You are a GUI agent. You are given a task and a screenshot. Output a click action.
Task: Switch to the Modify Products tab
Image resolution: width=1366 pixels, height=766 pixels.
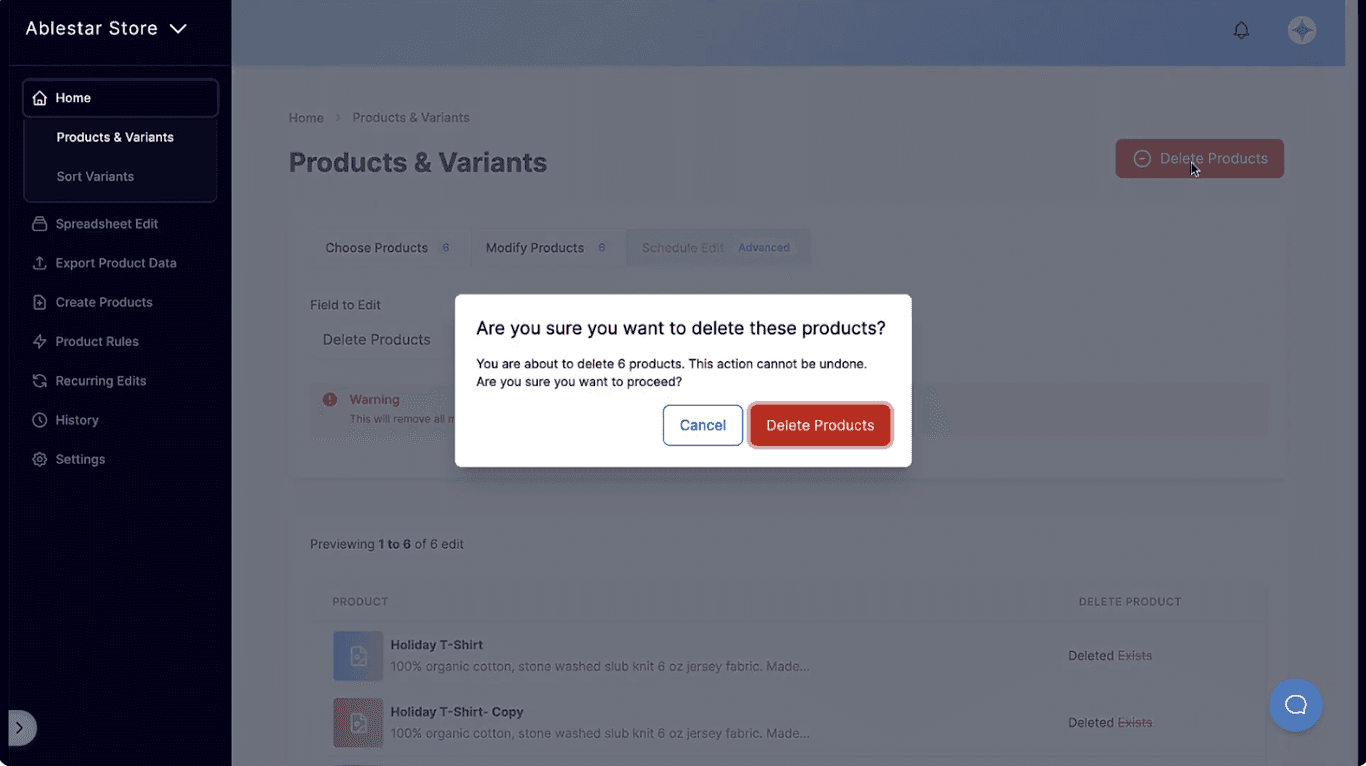(534, 247)
